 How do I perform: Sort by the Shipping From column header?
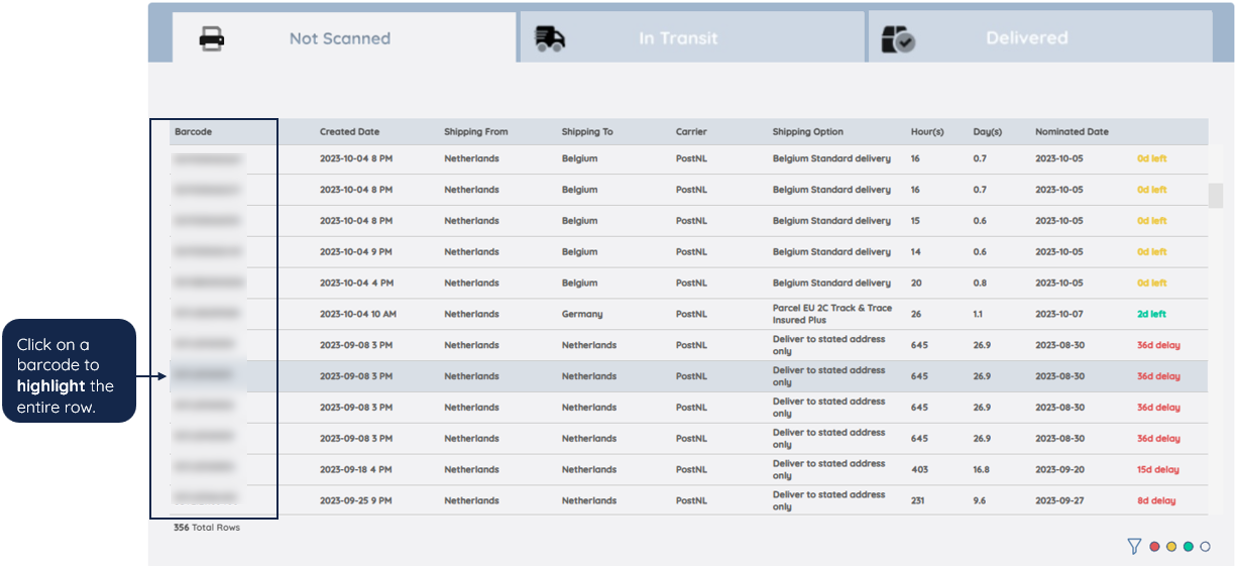tap(476, 132)
